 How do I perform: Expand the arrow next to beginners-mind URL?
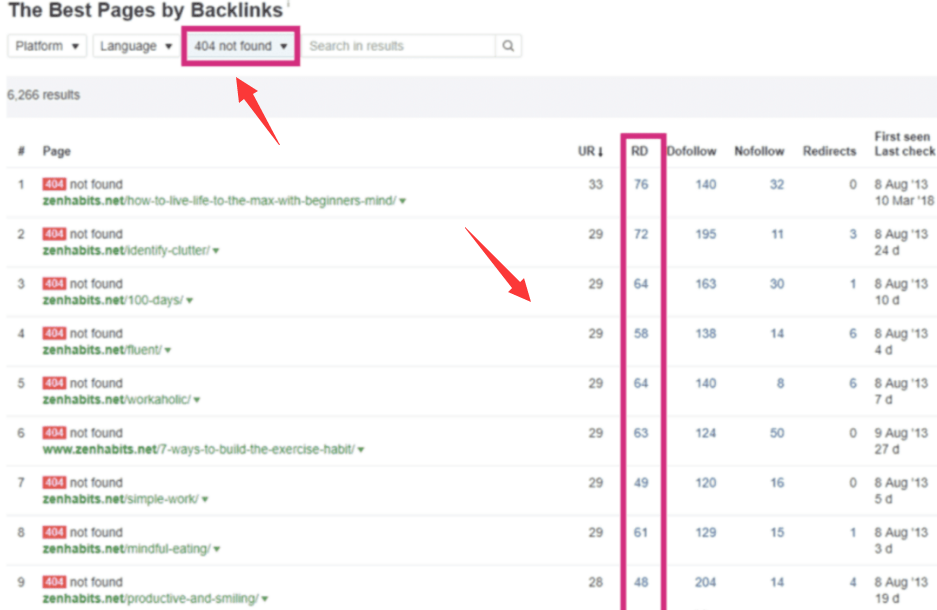(403, 201)
